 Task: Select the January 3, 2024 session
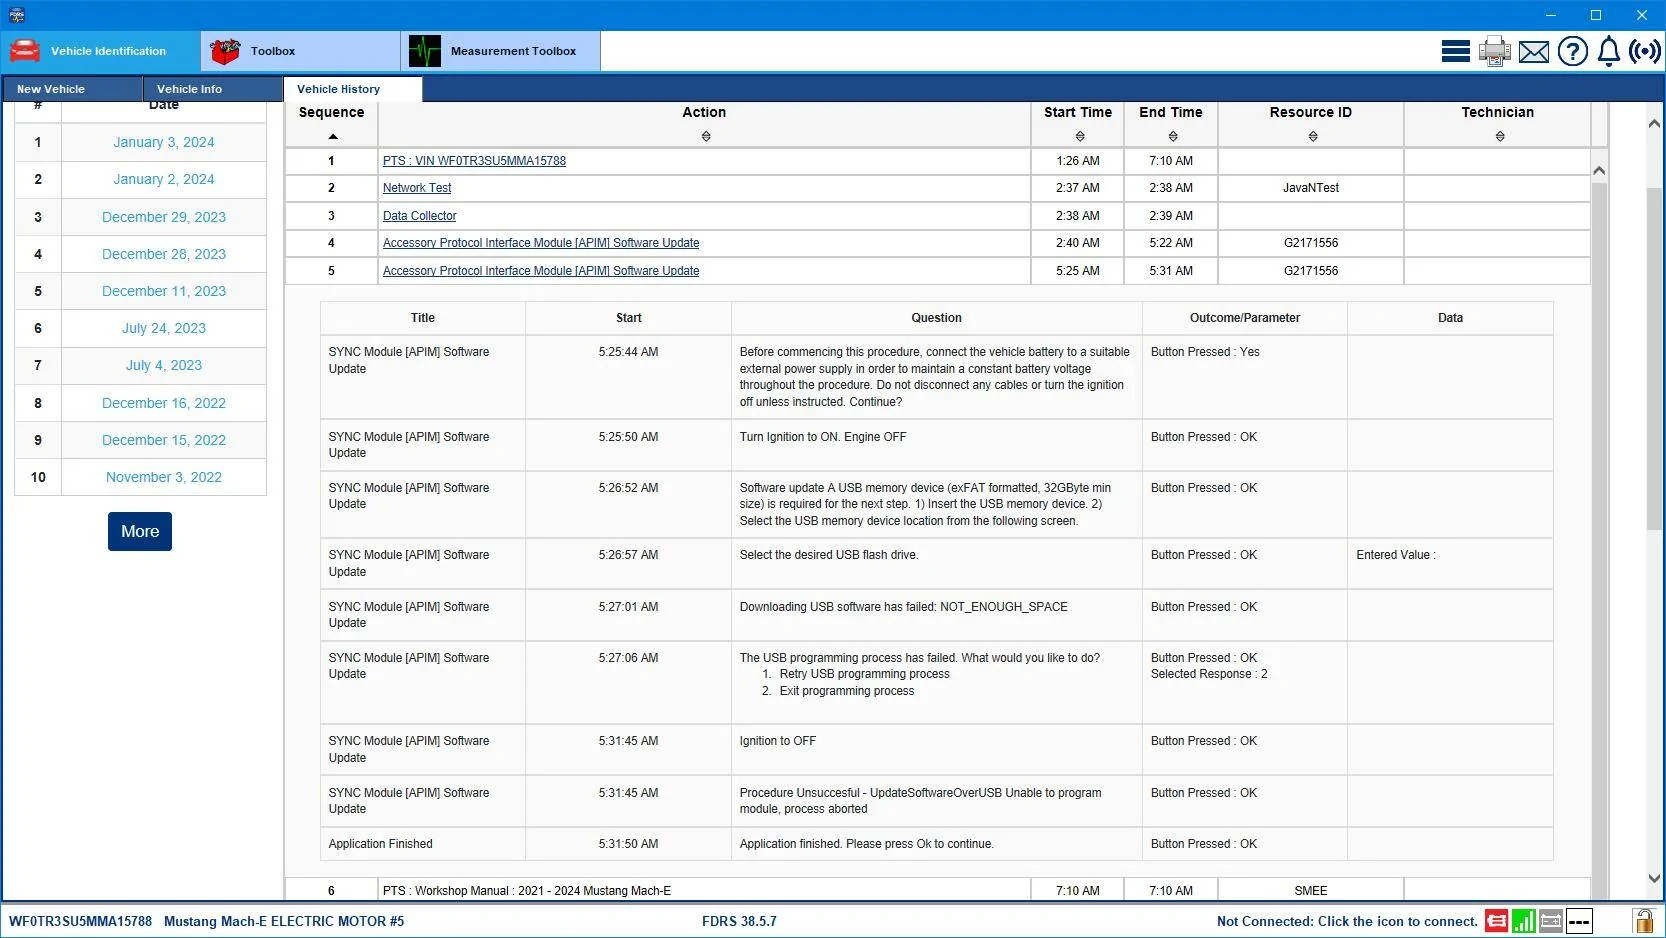tap(164, 142)
